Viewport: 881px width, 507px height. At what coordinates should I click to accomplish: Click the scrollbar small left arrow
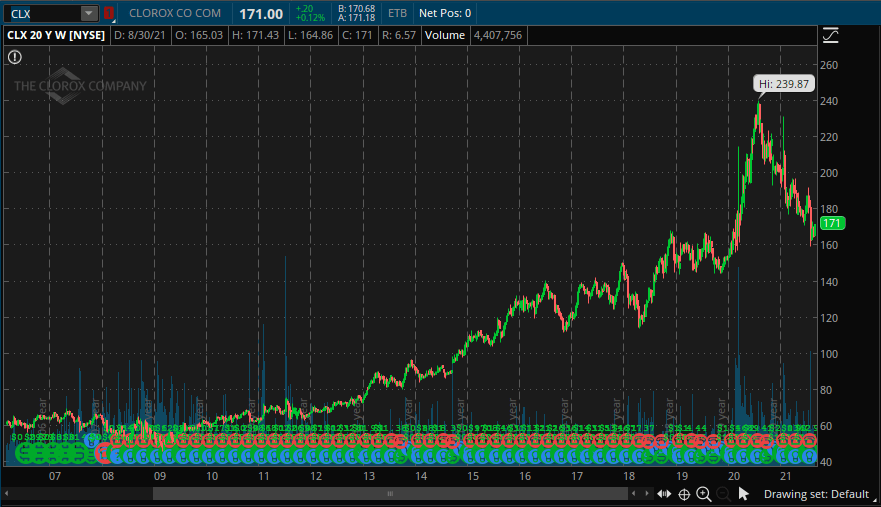click(634, 494)
